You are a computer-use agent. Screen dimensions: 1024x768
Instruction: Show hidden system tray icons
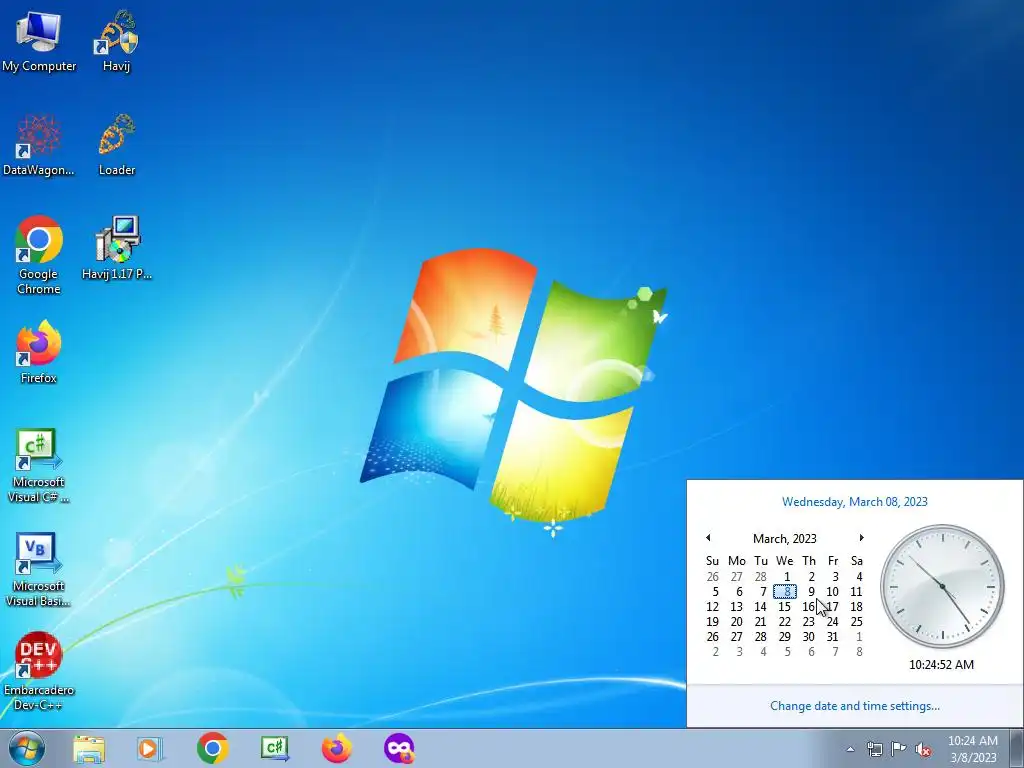coord(850,749)
